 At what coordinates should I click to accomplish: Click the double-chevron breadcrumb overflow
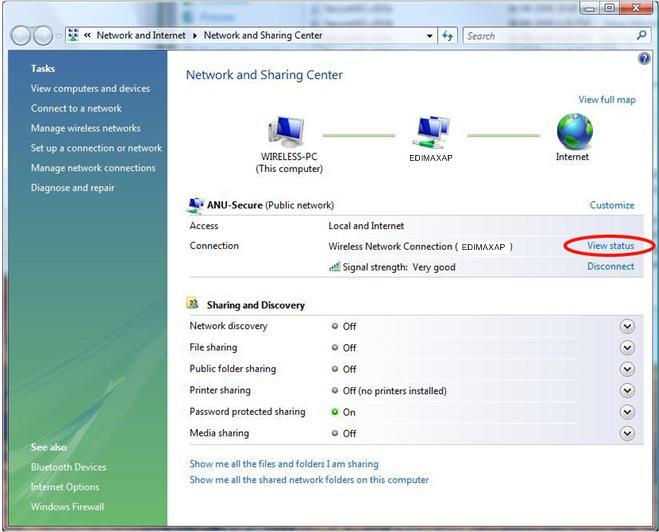[87, 35]
